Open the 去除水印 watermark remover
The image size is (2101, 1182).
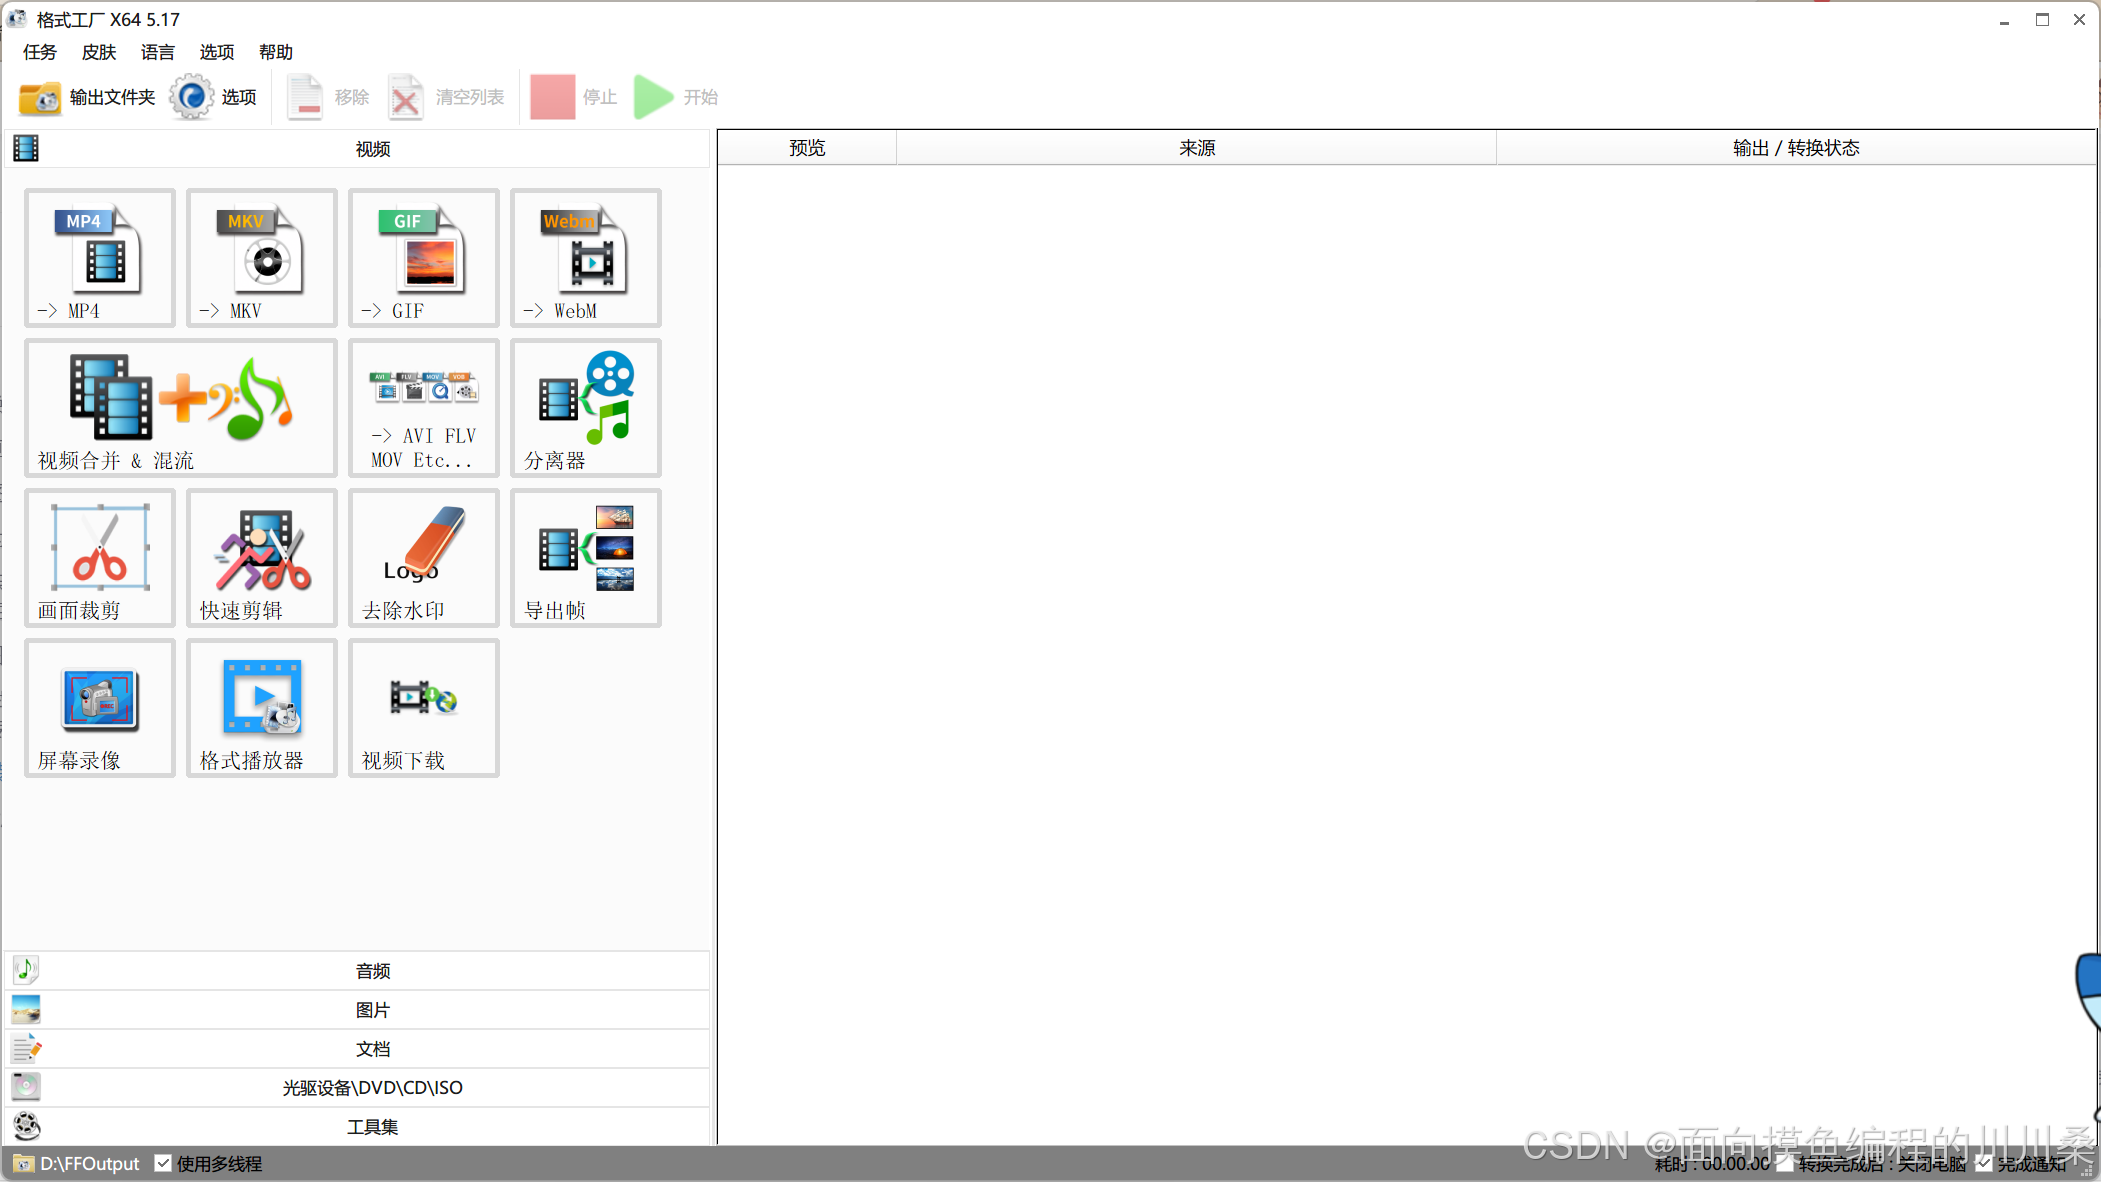[x=423, y=557]
